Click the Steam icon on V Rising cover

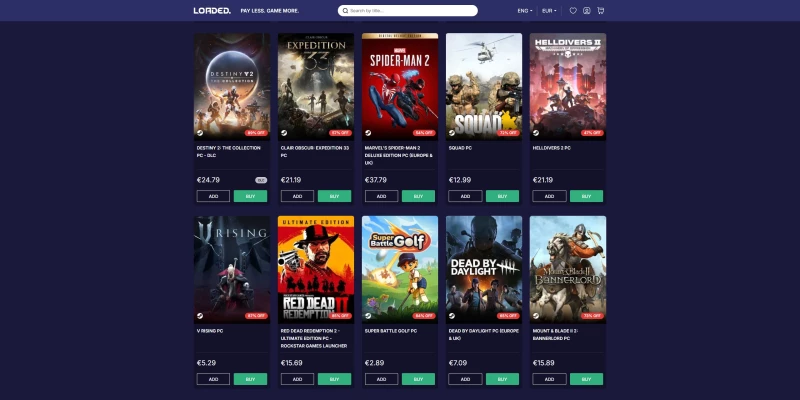[x=200, y=316]
